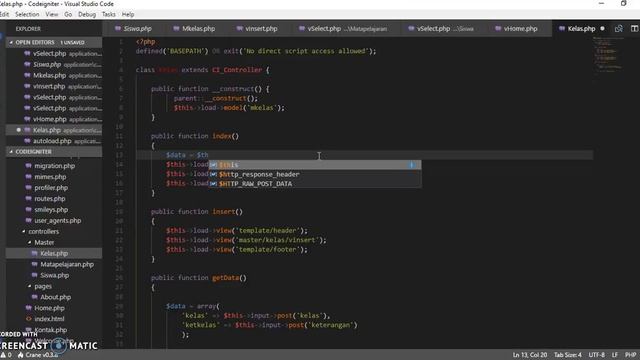
Task: Click Ln 13, Col 20 in status bar
Action: (530, 355)
